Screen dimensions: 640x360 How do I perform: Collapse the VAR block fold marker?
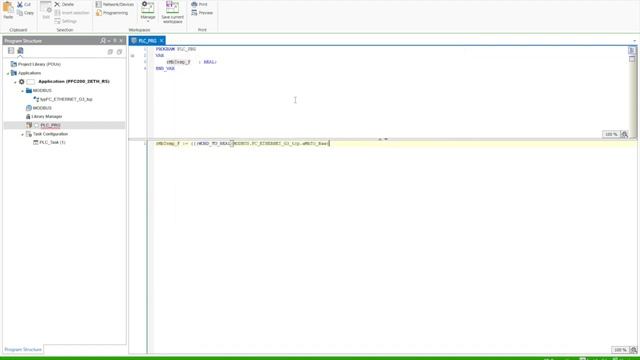click(133, 56)
